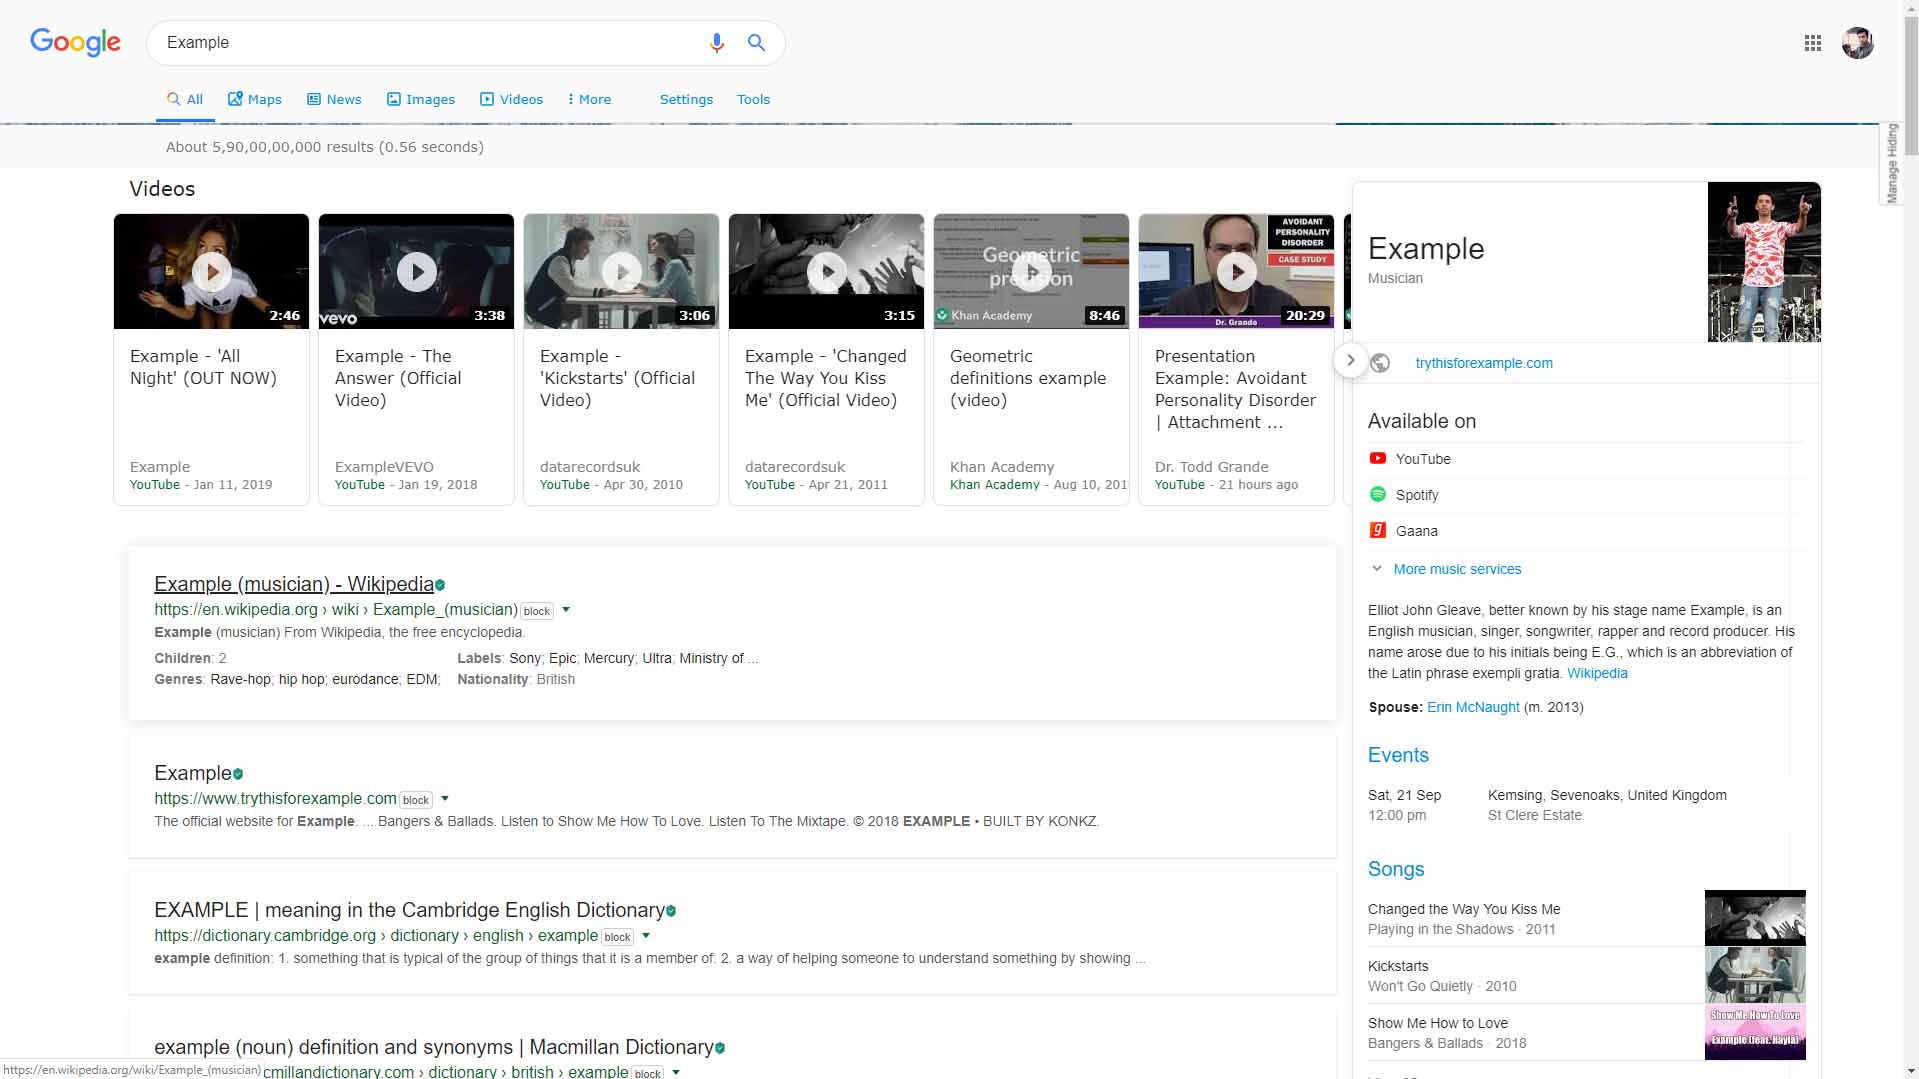The height and width of the screenshot is (1079, 1919).
Task: Open the Example musician photo
Action: (1764, 262)
